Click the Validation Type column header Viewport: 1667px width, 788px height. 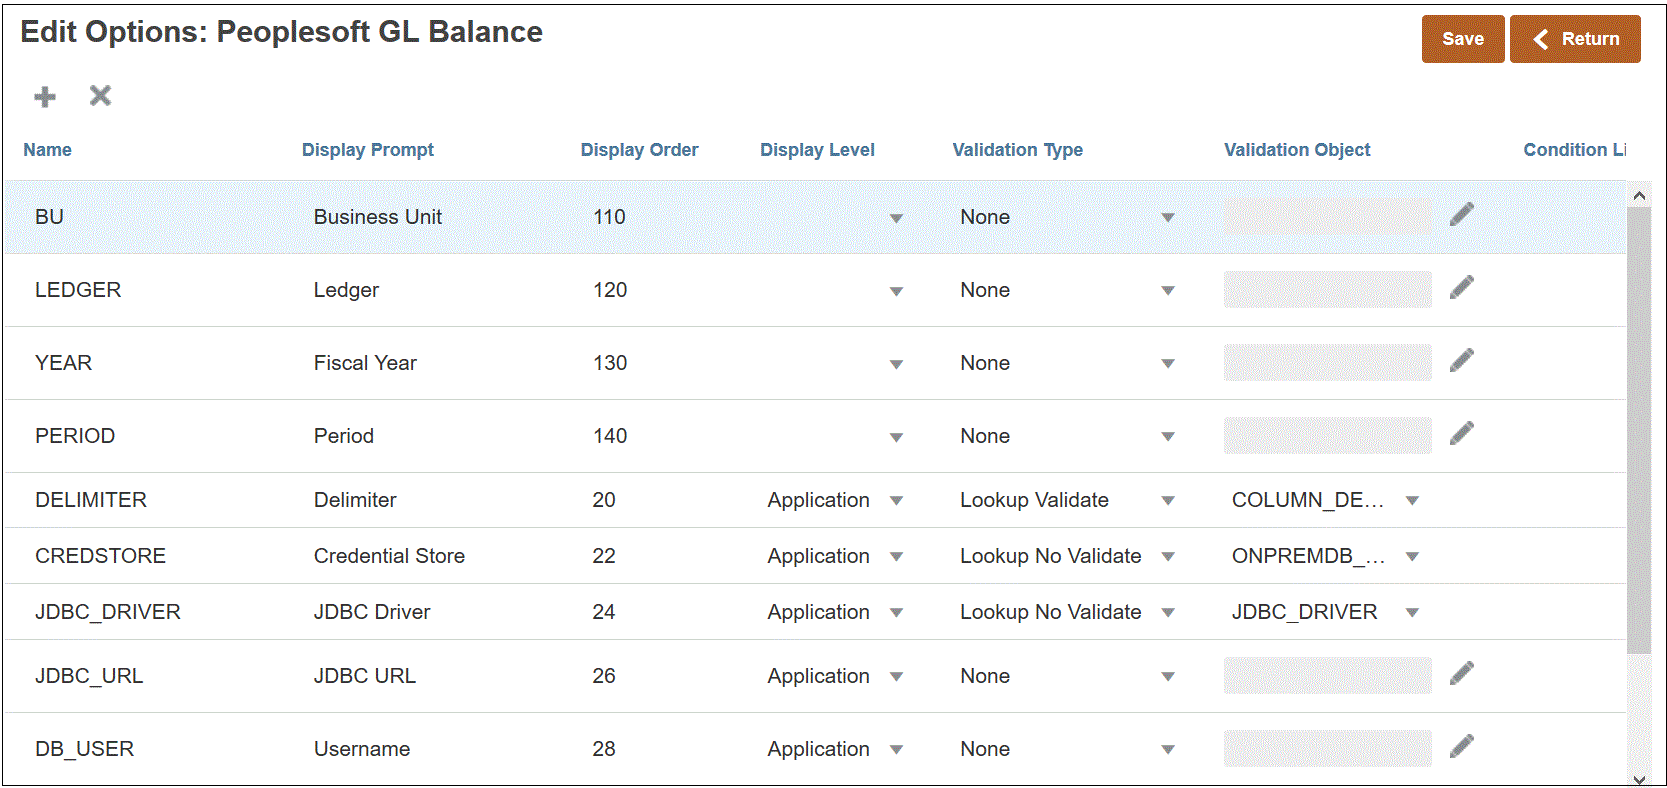tap(1017, 150)
